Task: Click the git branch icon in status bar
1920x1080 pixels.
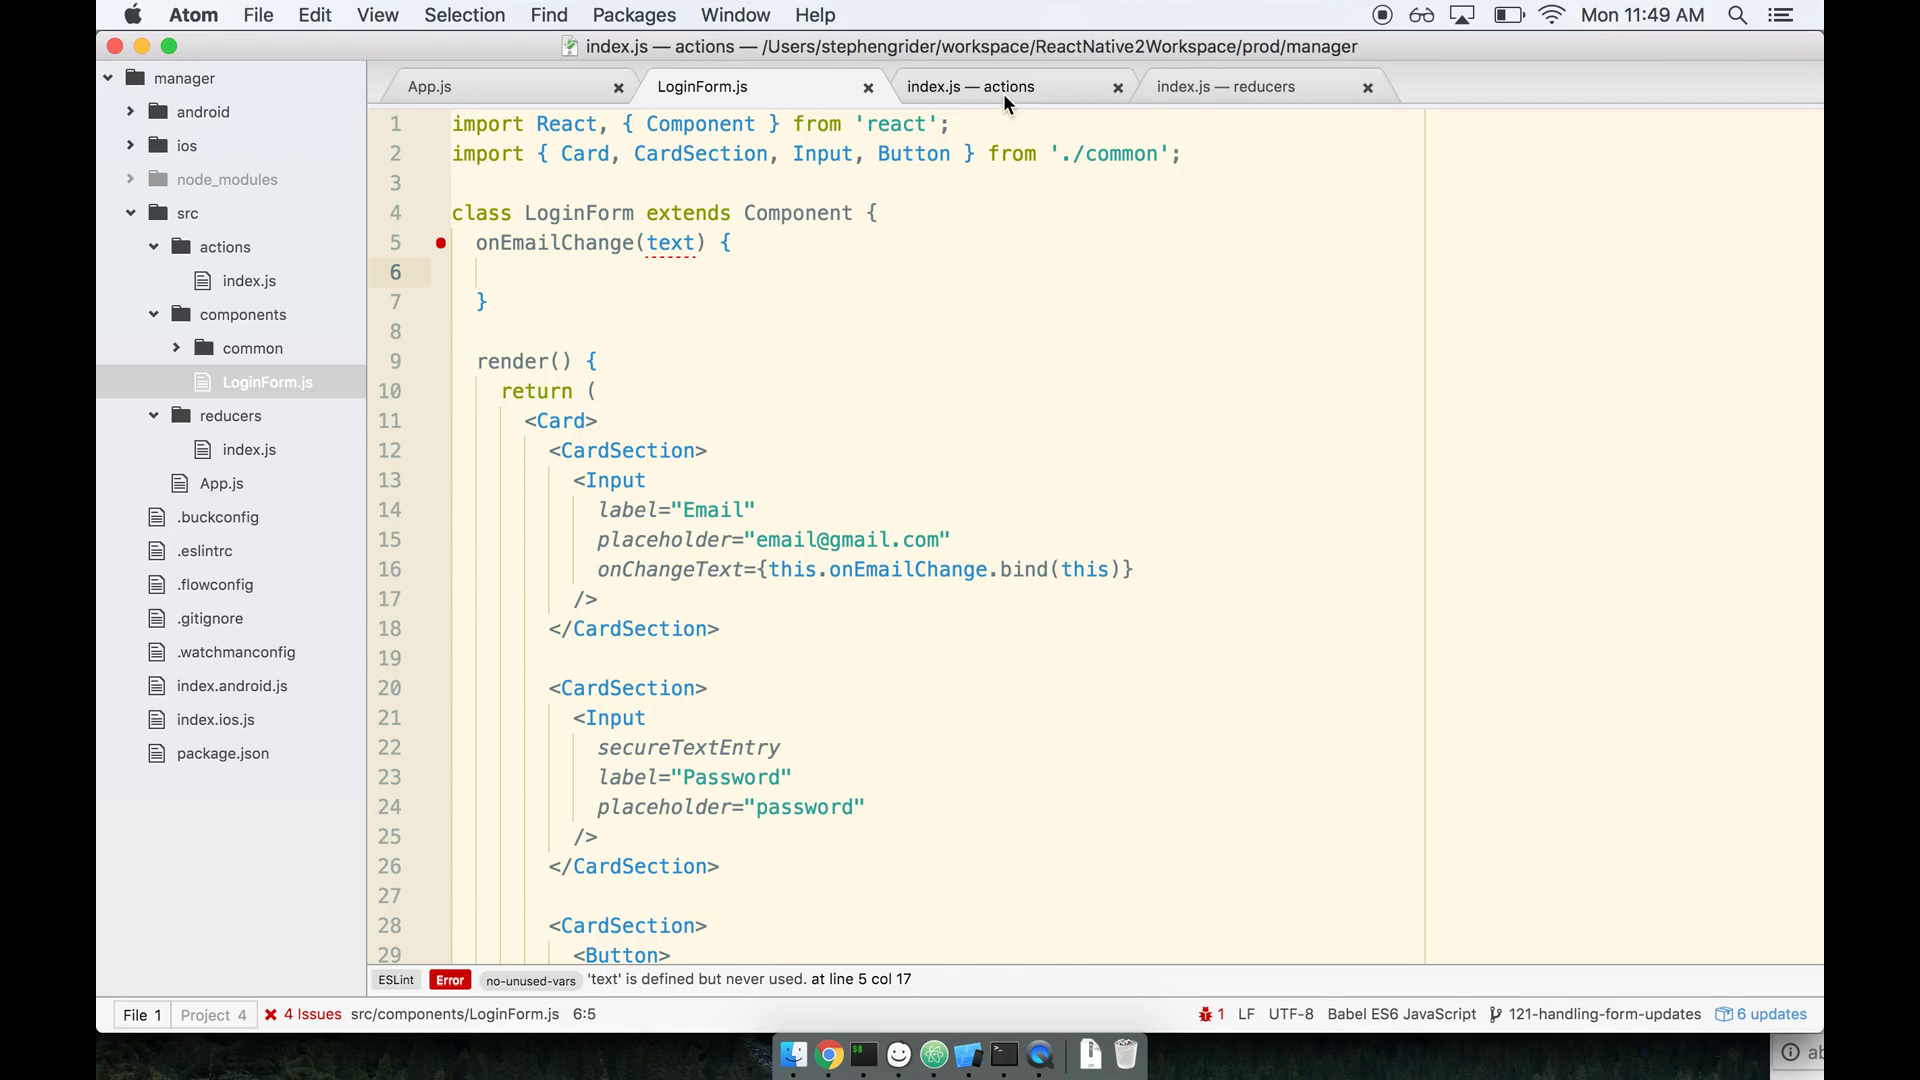Action: pyautogui.click(x=1495, y=1014)
